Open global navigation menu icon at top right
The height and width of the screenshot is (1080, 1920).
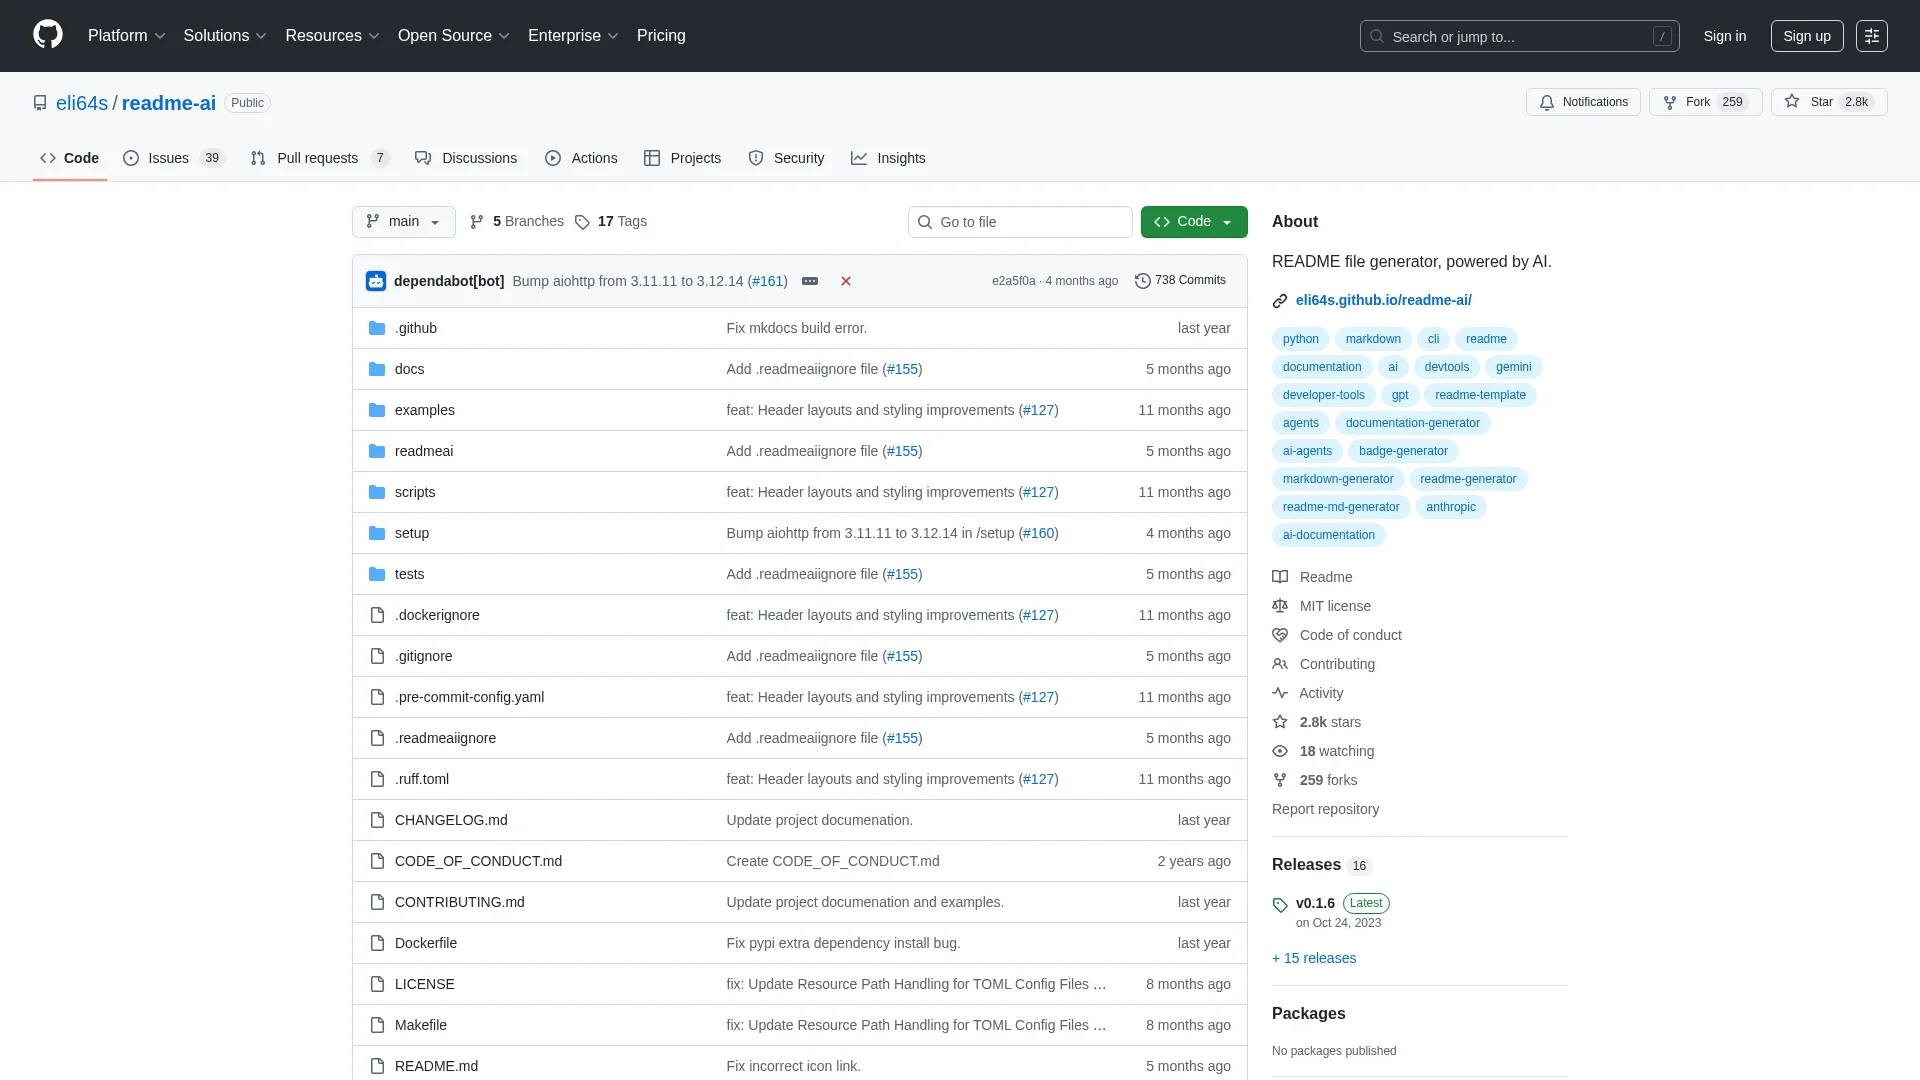point(1871,36)
